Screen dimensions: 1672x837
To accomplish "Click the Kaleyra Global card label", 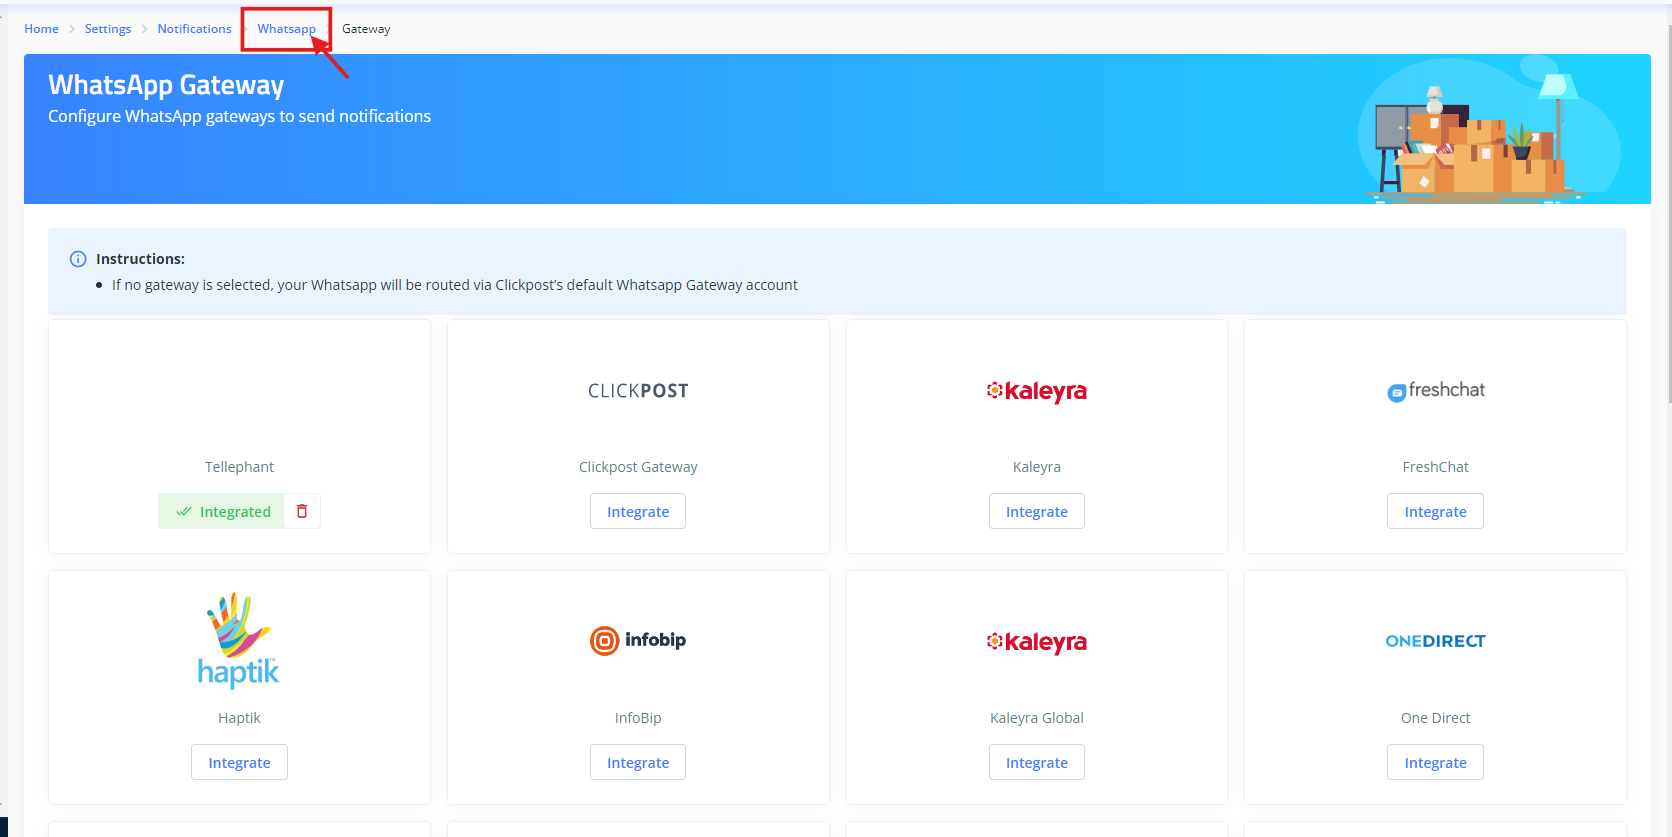I will pyautogui.click(x=1037, y=718).
